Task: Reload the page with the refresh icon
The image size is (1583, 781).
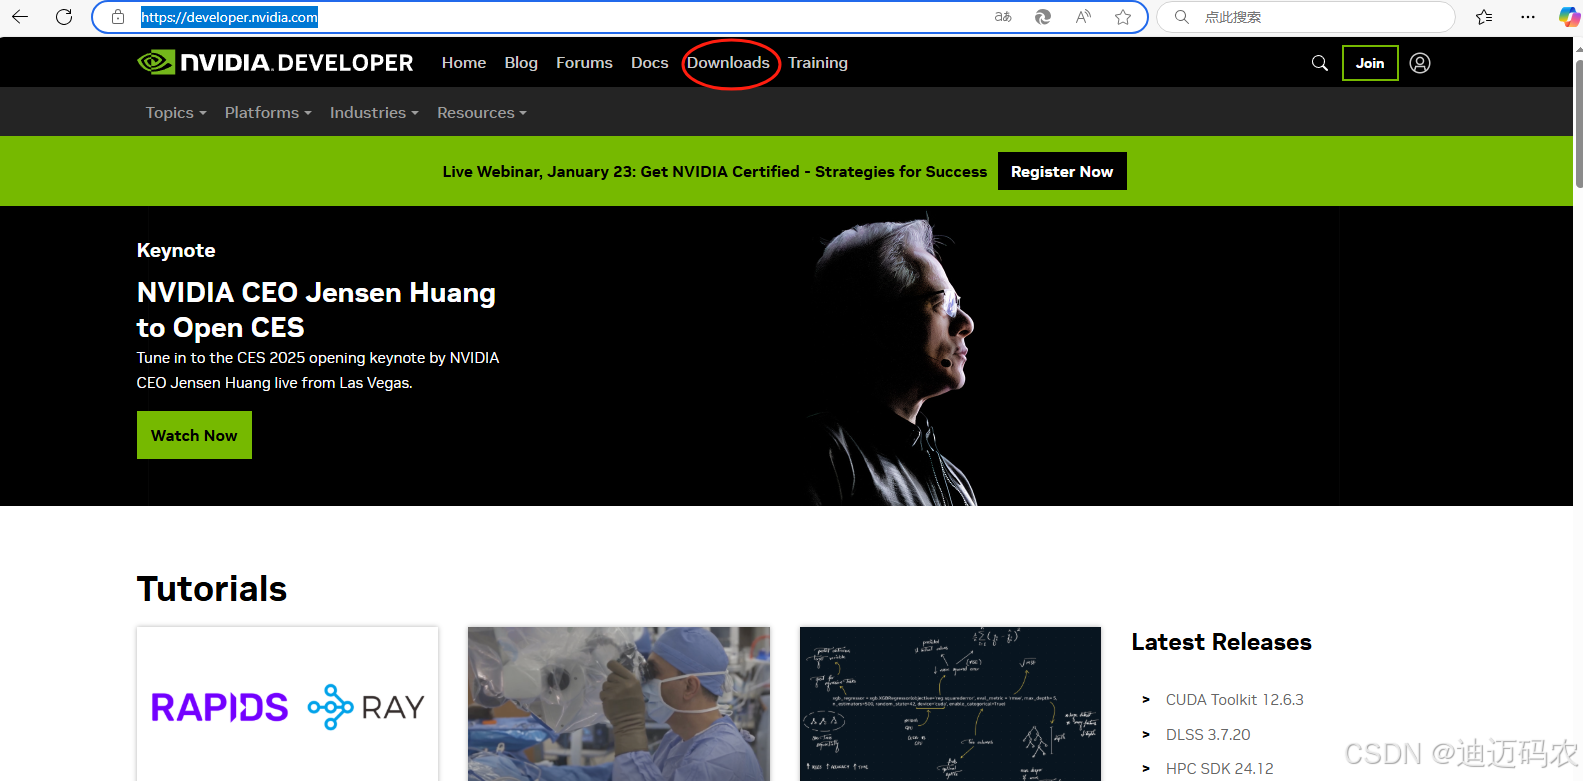Action: click(64, 17)
